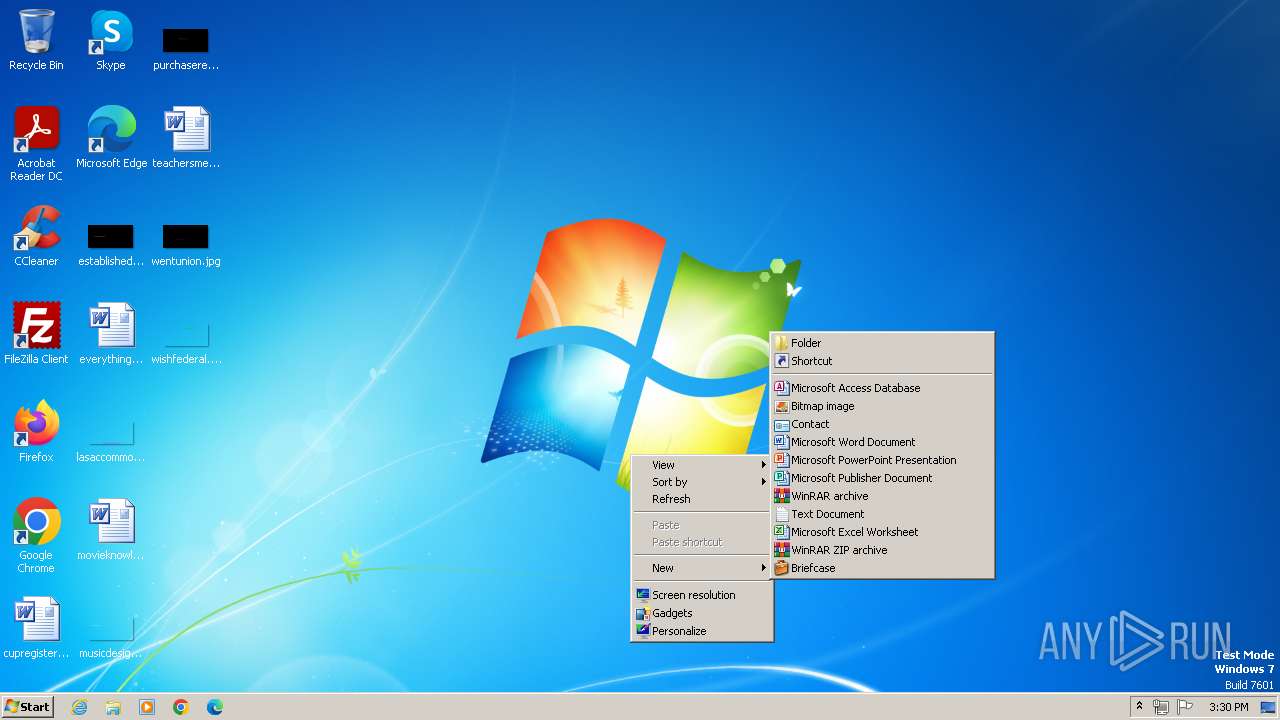Create a Microsoft Publisher Document
This screenshot has width=1280, height=720.
(x=882, y=478)
